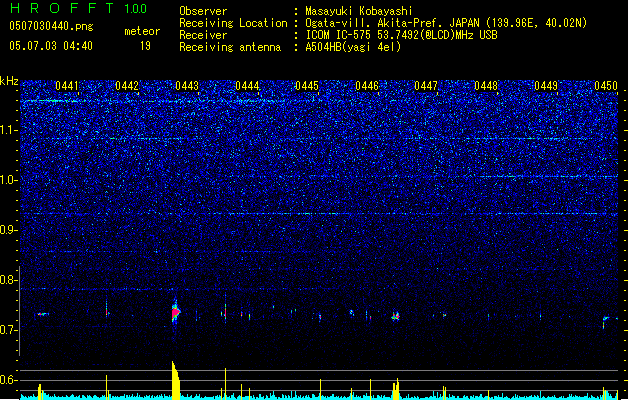Screen dimensions: 629x400
Task: Click the 0446 time marker
Action: 367,86
